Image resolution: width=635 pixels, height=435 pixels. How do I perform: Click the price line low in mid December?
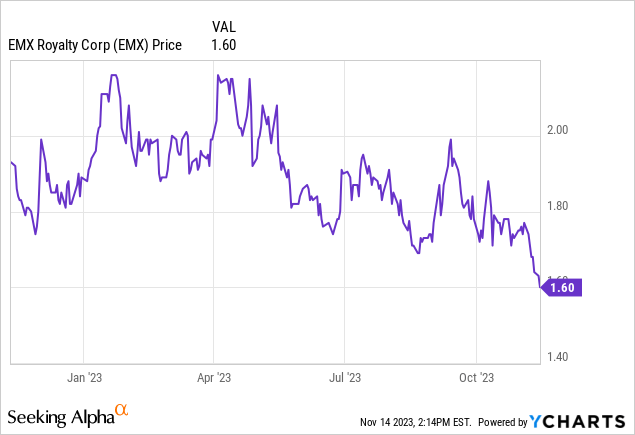point(36,234)
